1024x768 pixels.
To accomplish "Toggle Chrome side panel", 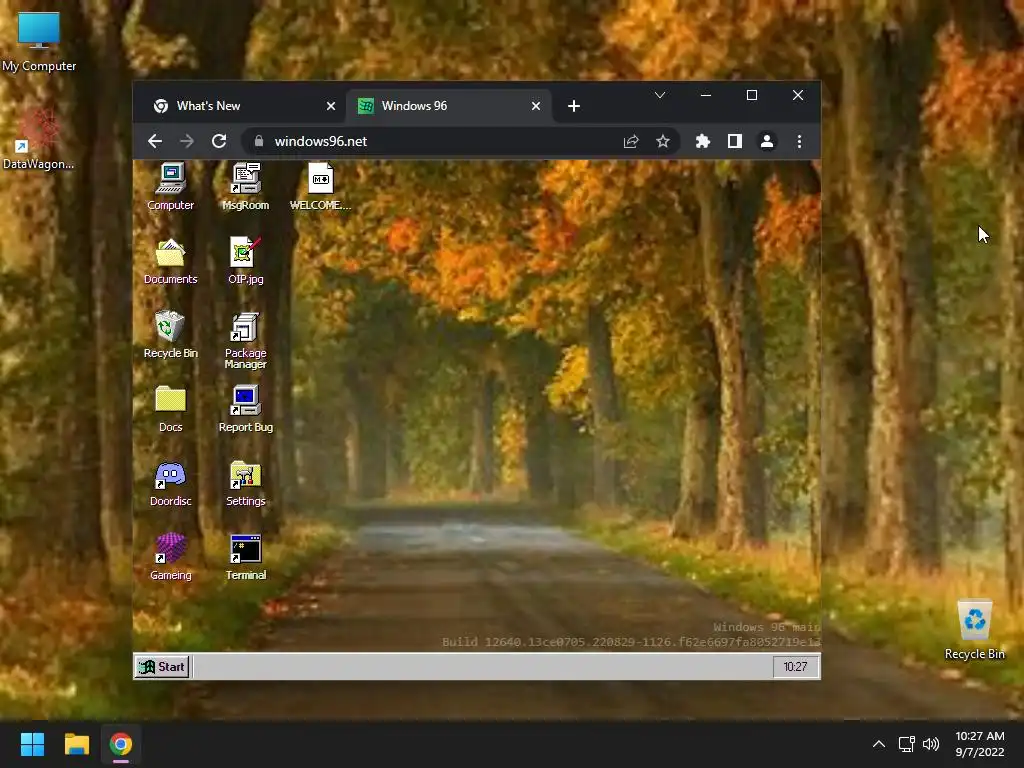I will tap(735, 141).
